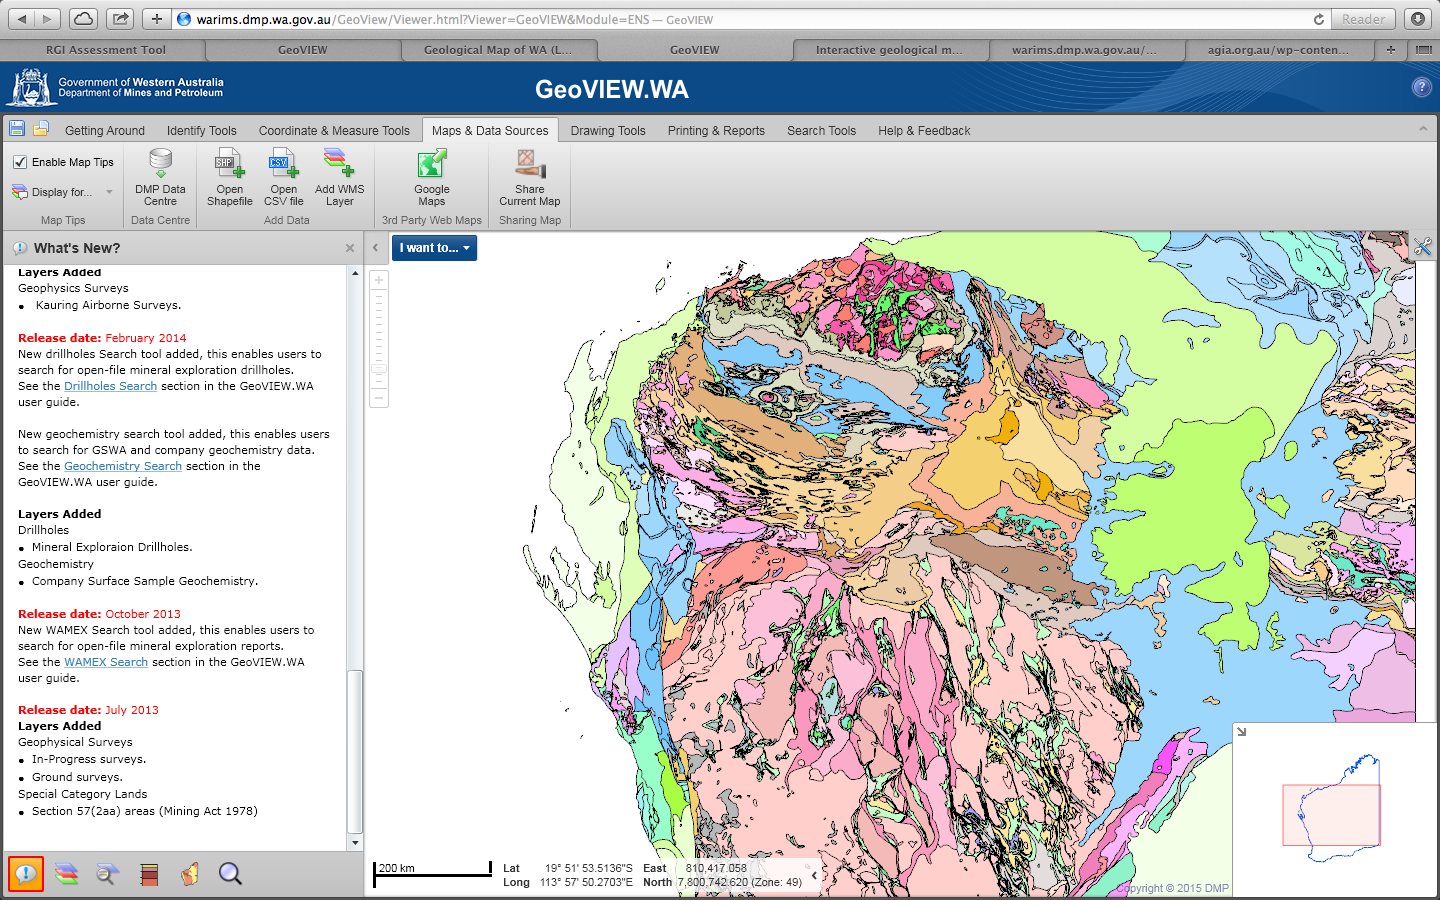Screen dimensions: 1440x900
Task: Add a WMS Layer
Action: point(340,177)
